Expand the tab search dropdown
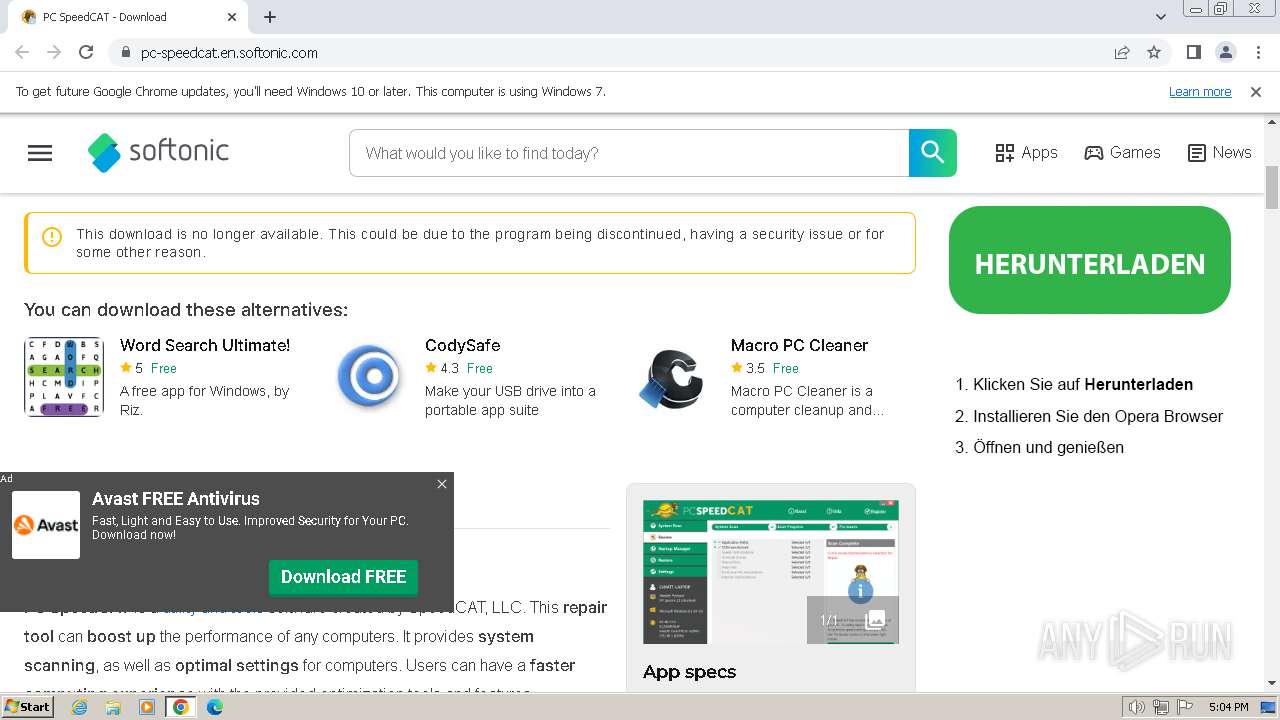1280x720 pixels. pos(1161,17)
